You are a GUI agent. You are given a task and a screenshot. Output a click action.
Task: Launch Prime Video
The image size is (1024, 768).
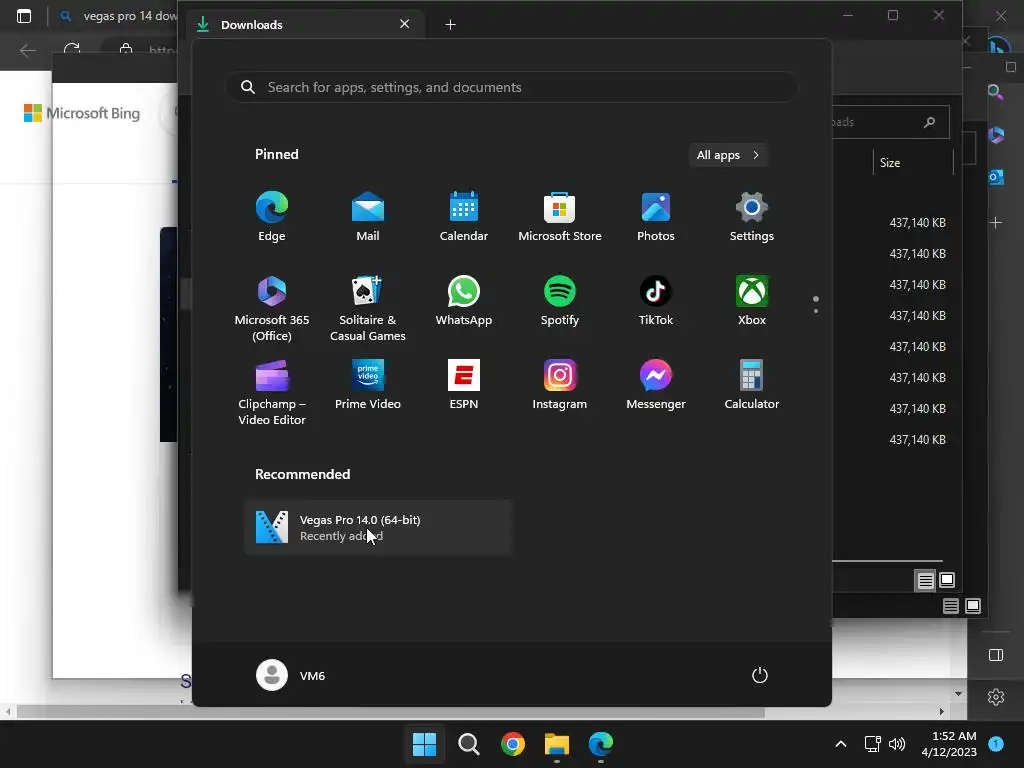tap(368, 385)
